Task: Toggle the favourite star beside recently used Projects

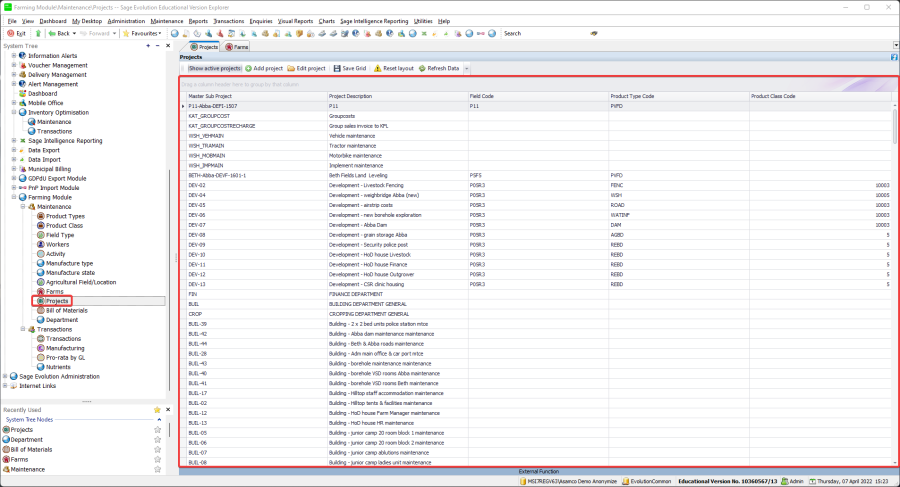Action: point(157,430)
